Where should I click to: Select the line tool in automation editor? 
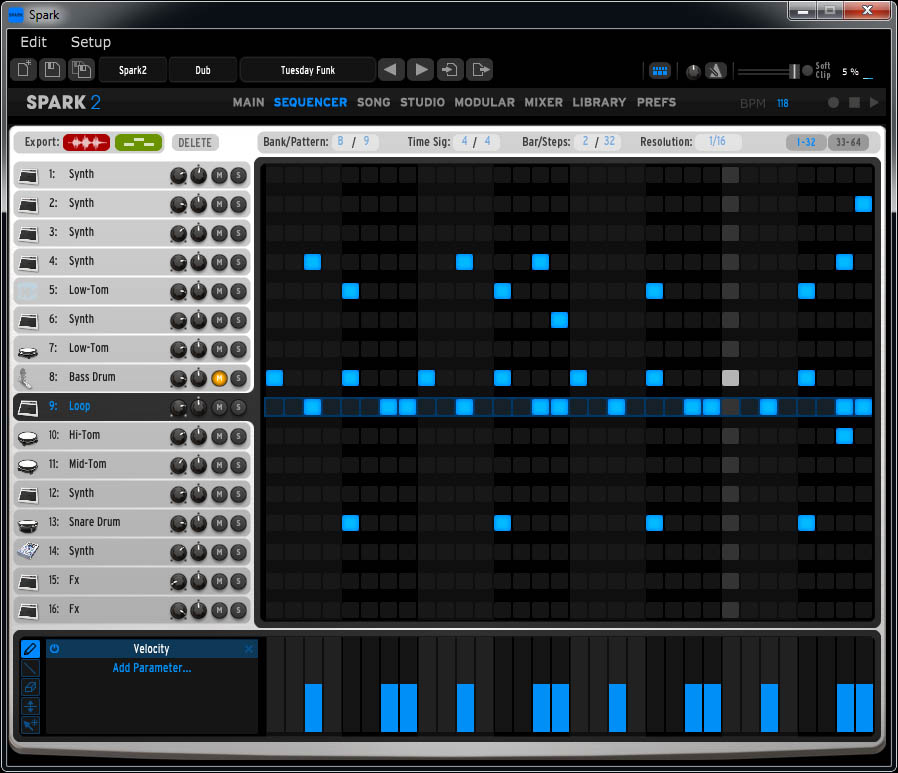point(30,668)
